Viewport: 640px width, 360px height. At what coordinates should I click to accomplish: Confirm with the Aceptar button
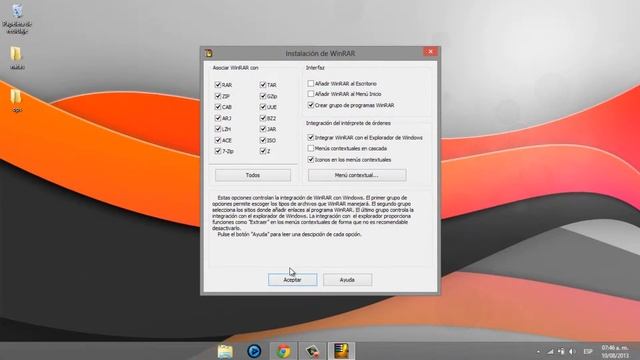tap(293, 280)
